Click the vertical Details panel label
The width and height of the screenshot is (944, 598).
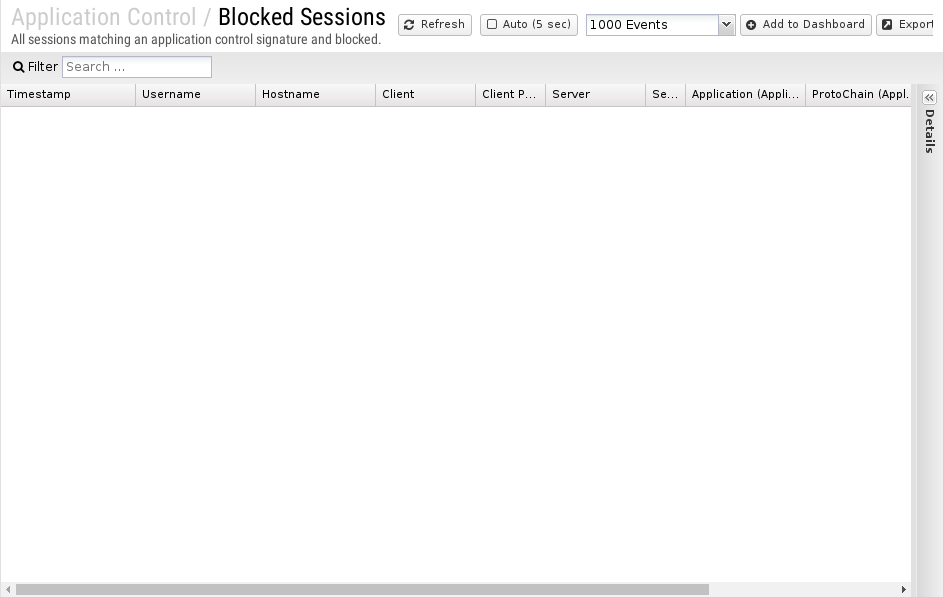930,131
